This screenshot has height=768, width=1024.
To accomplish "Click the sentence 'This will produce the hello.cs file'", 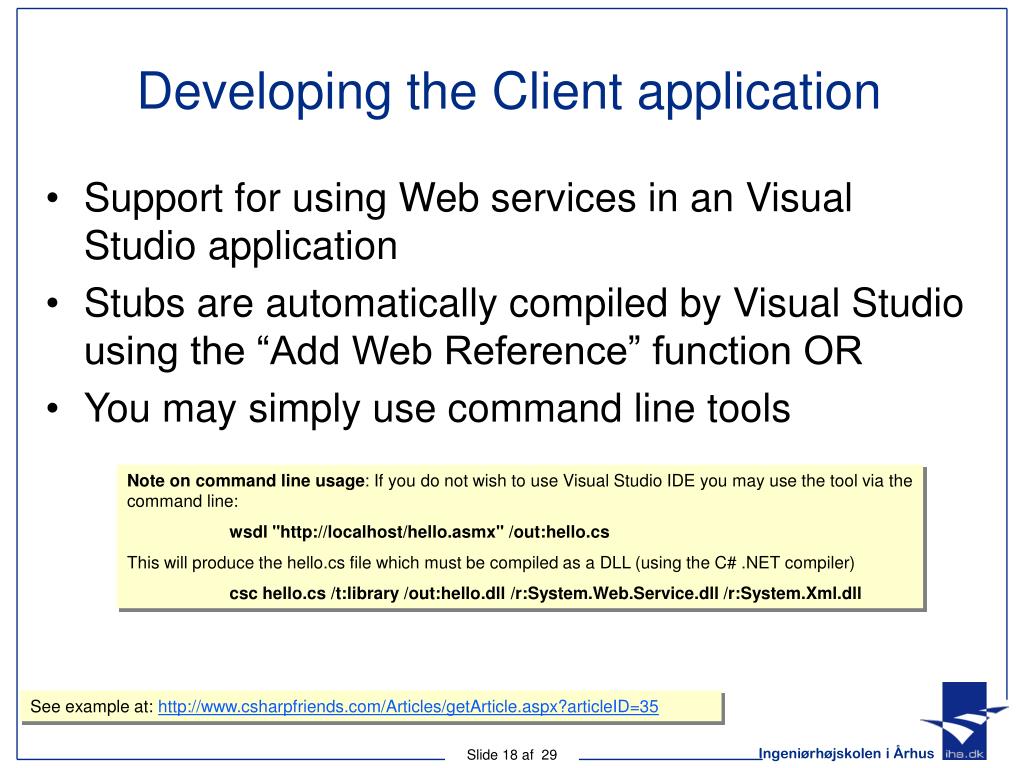I will 490,563.
